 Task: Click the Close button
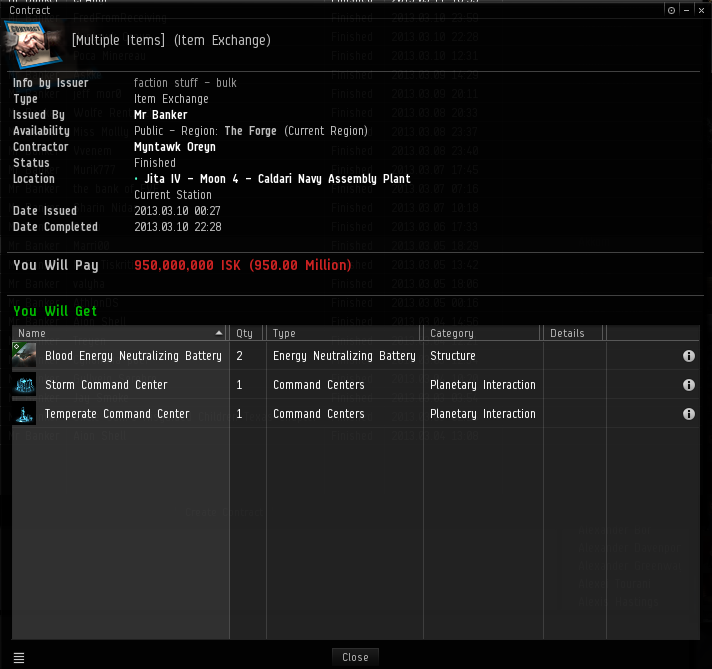[355, 657]
